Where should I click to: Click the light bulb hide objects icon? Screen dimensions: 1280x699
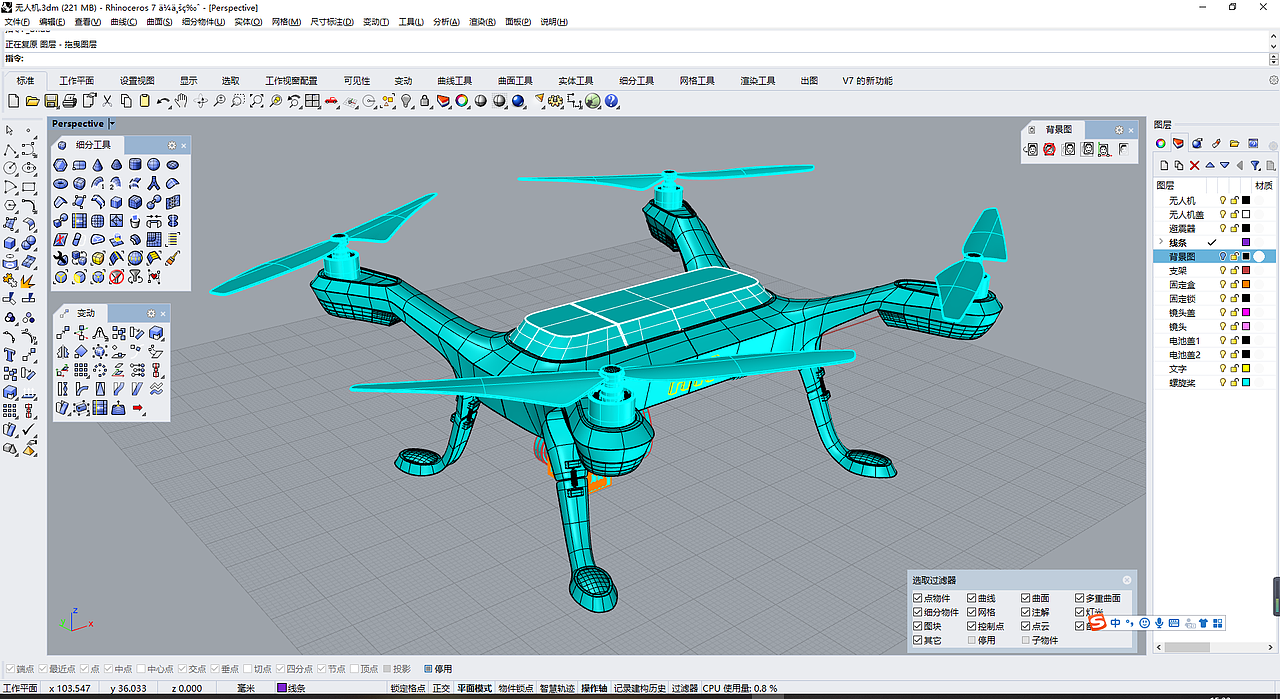(406, 101)
